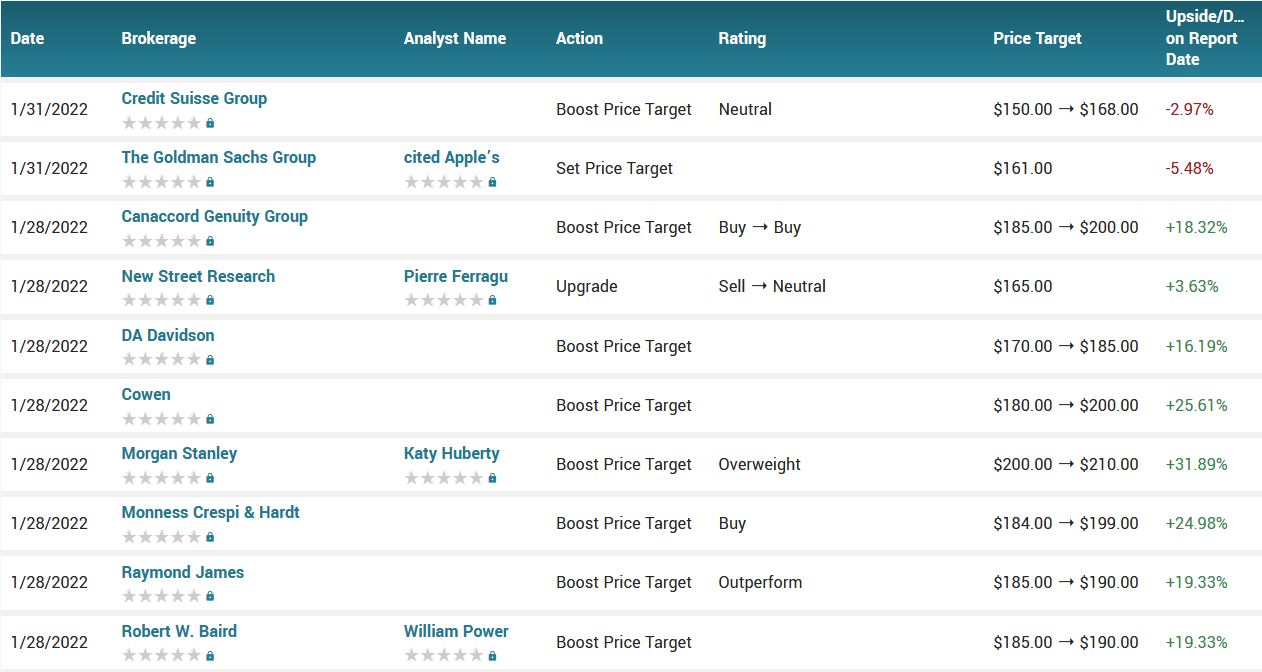Open the New Street Research link

pos(198,276)
